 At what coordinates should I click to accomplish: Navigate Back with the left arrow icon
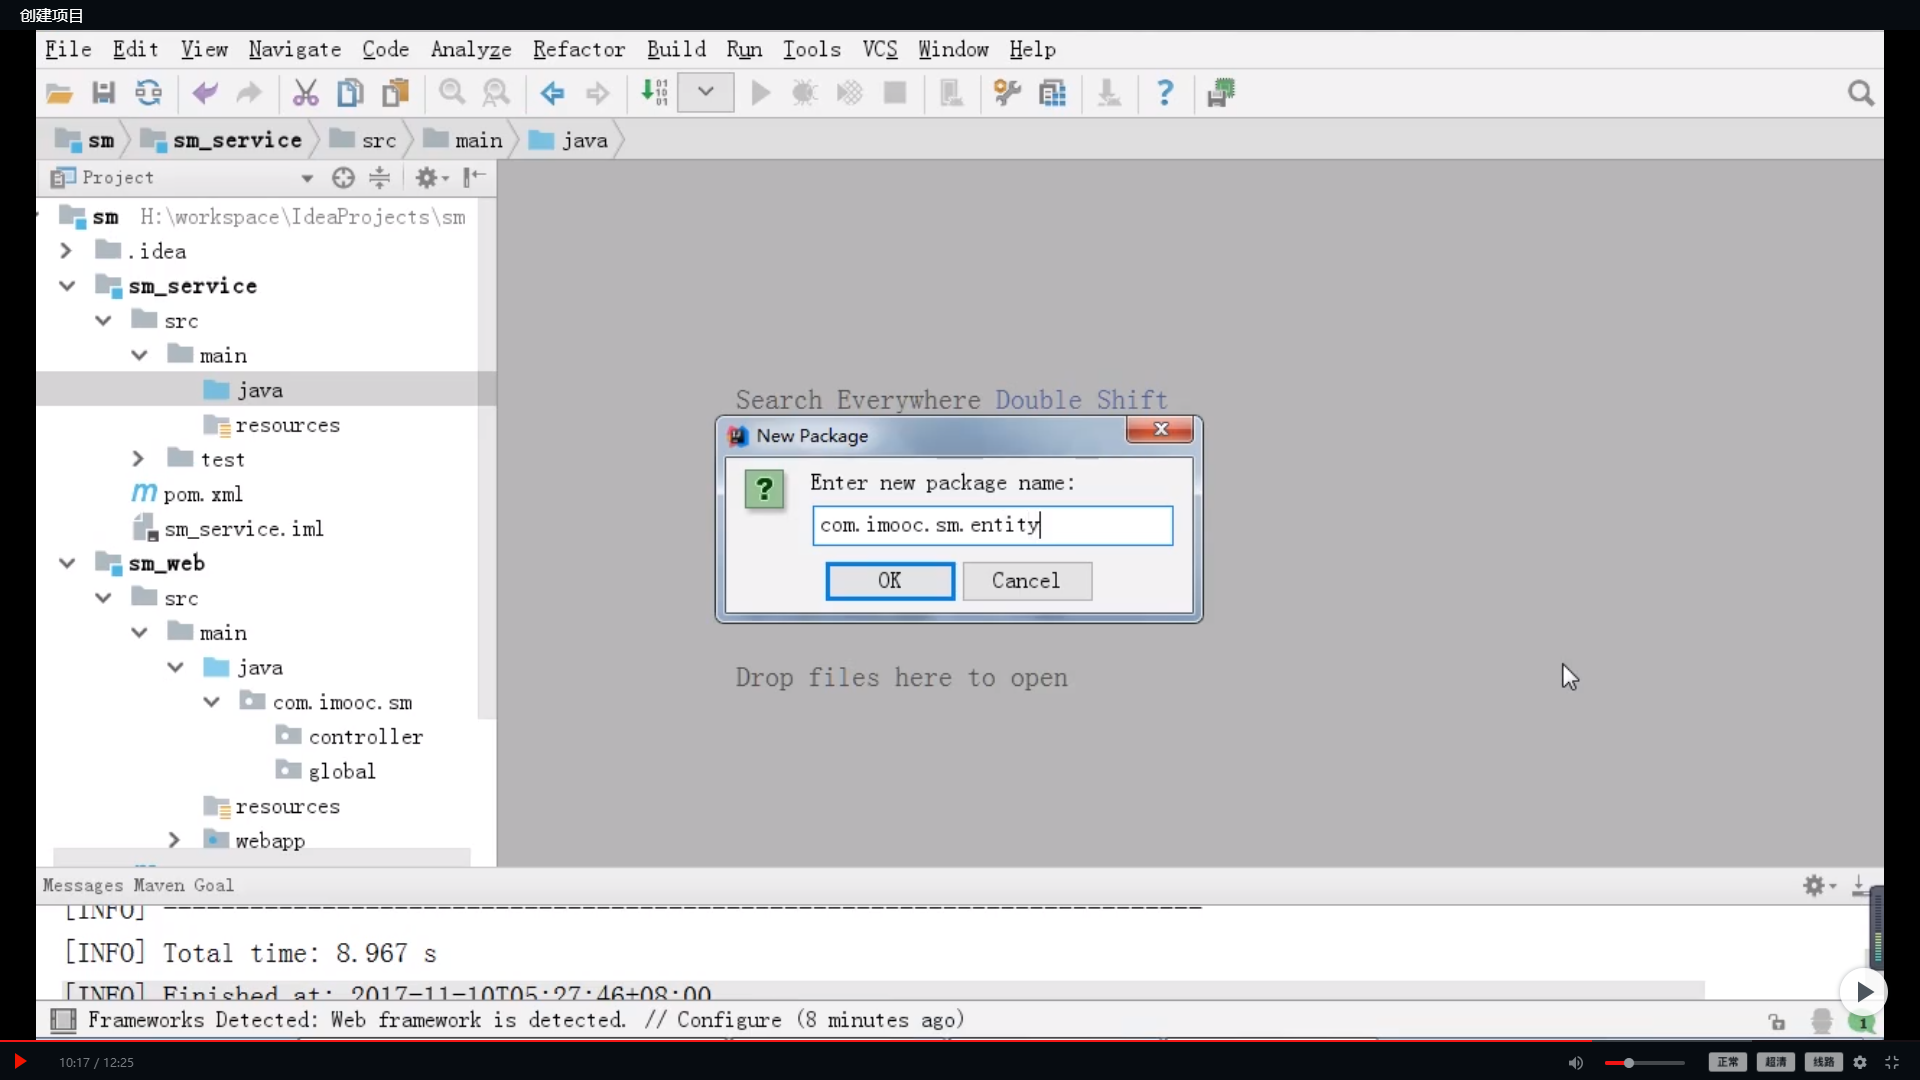click(552, 93)
